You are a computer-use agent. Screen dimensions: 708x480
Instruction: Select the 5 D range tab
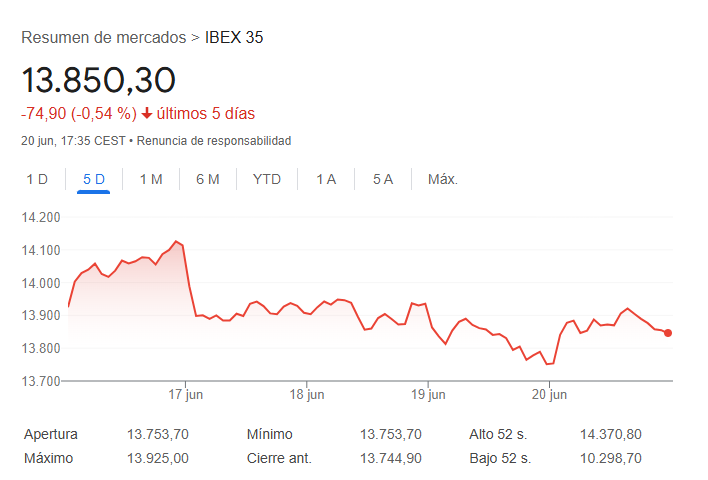click(94, 179)
